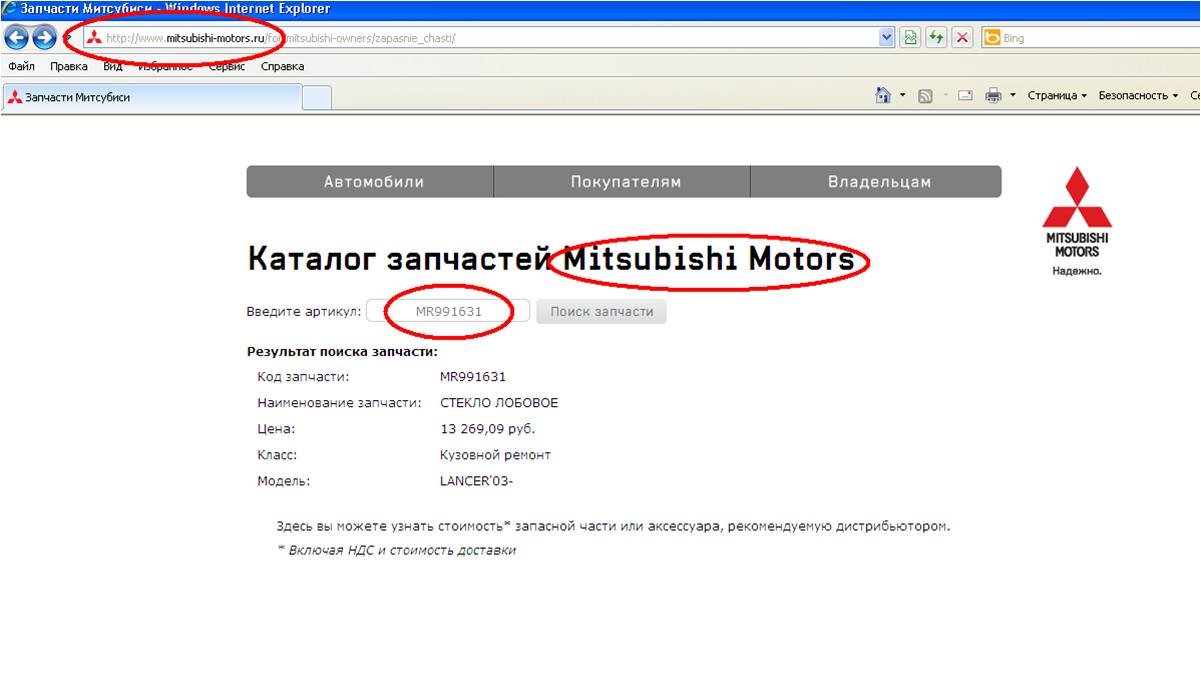Click the part code value MR991631 in results

[473, 377]
